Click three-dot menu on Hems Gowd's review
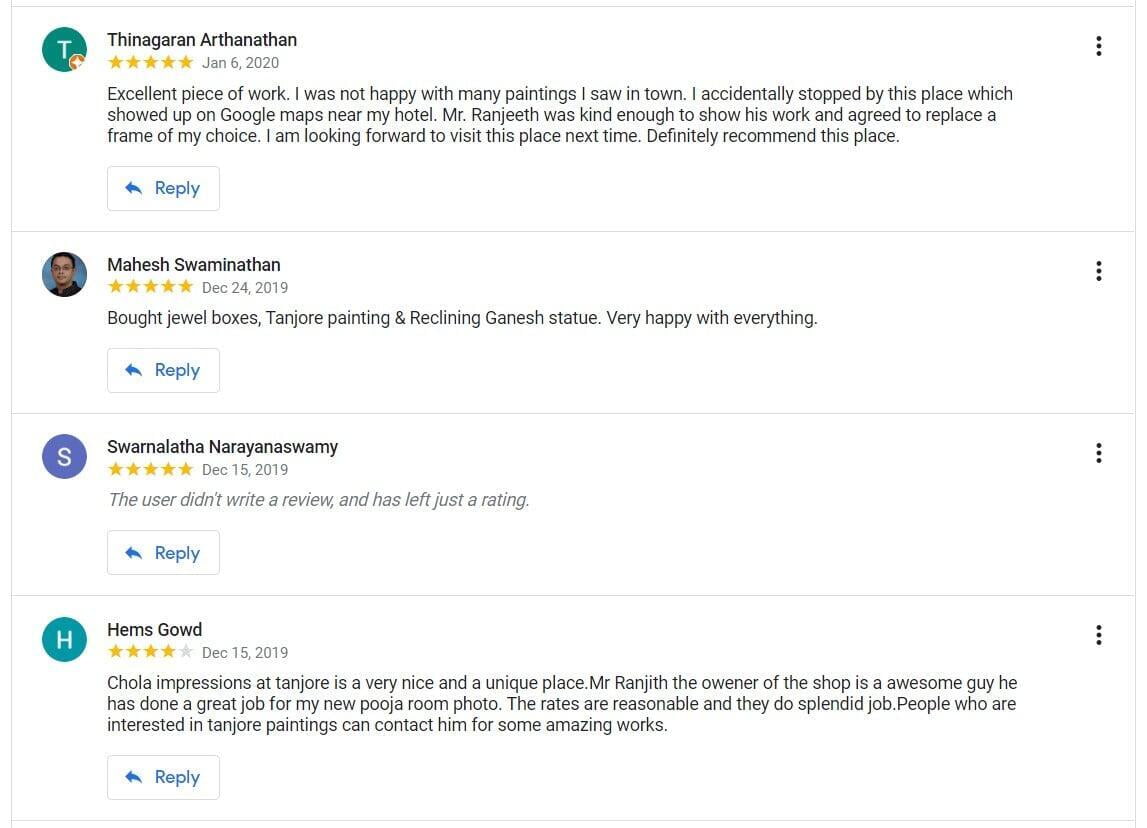Image resolution: width=1147 pixels, height=828 pixels. point(1098,635)
